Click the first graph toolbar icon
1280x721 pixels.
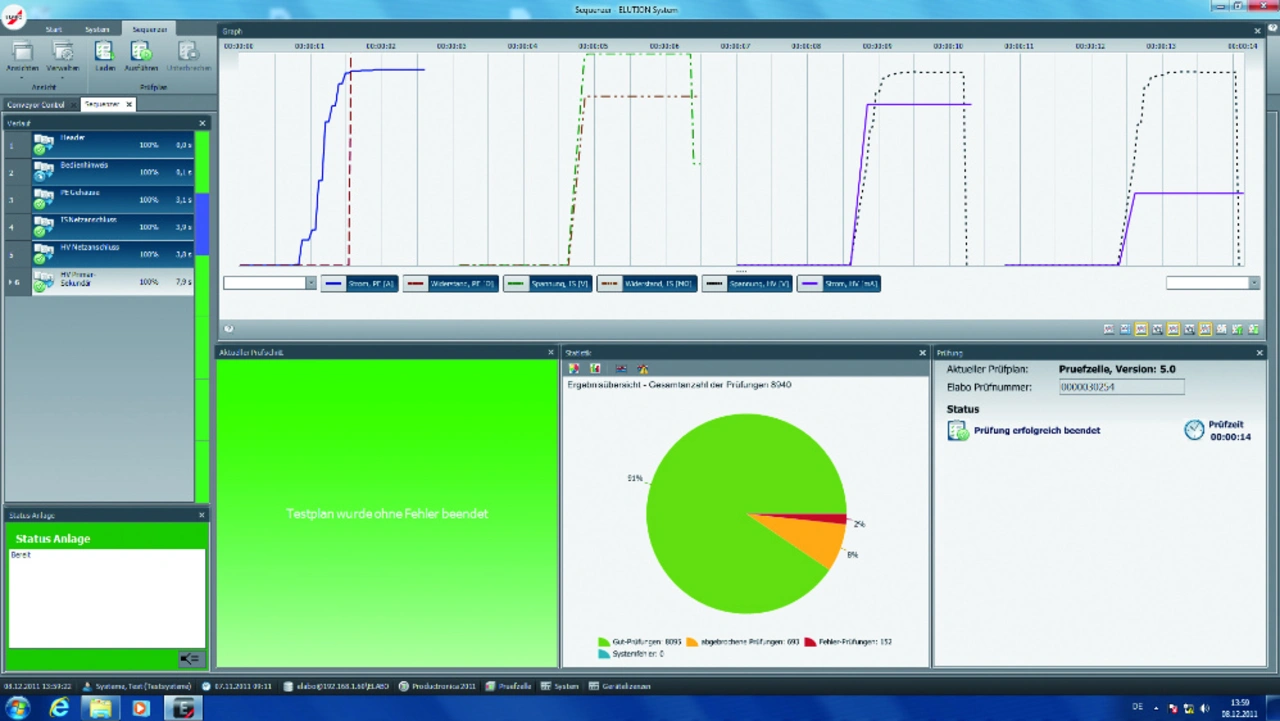tap(1109, 329)
